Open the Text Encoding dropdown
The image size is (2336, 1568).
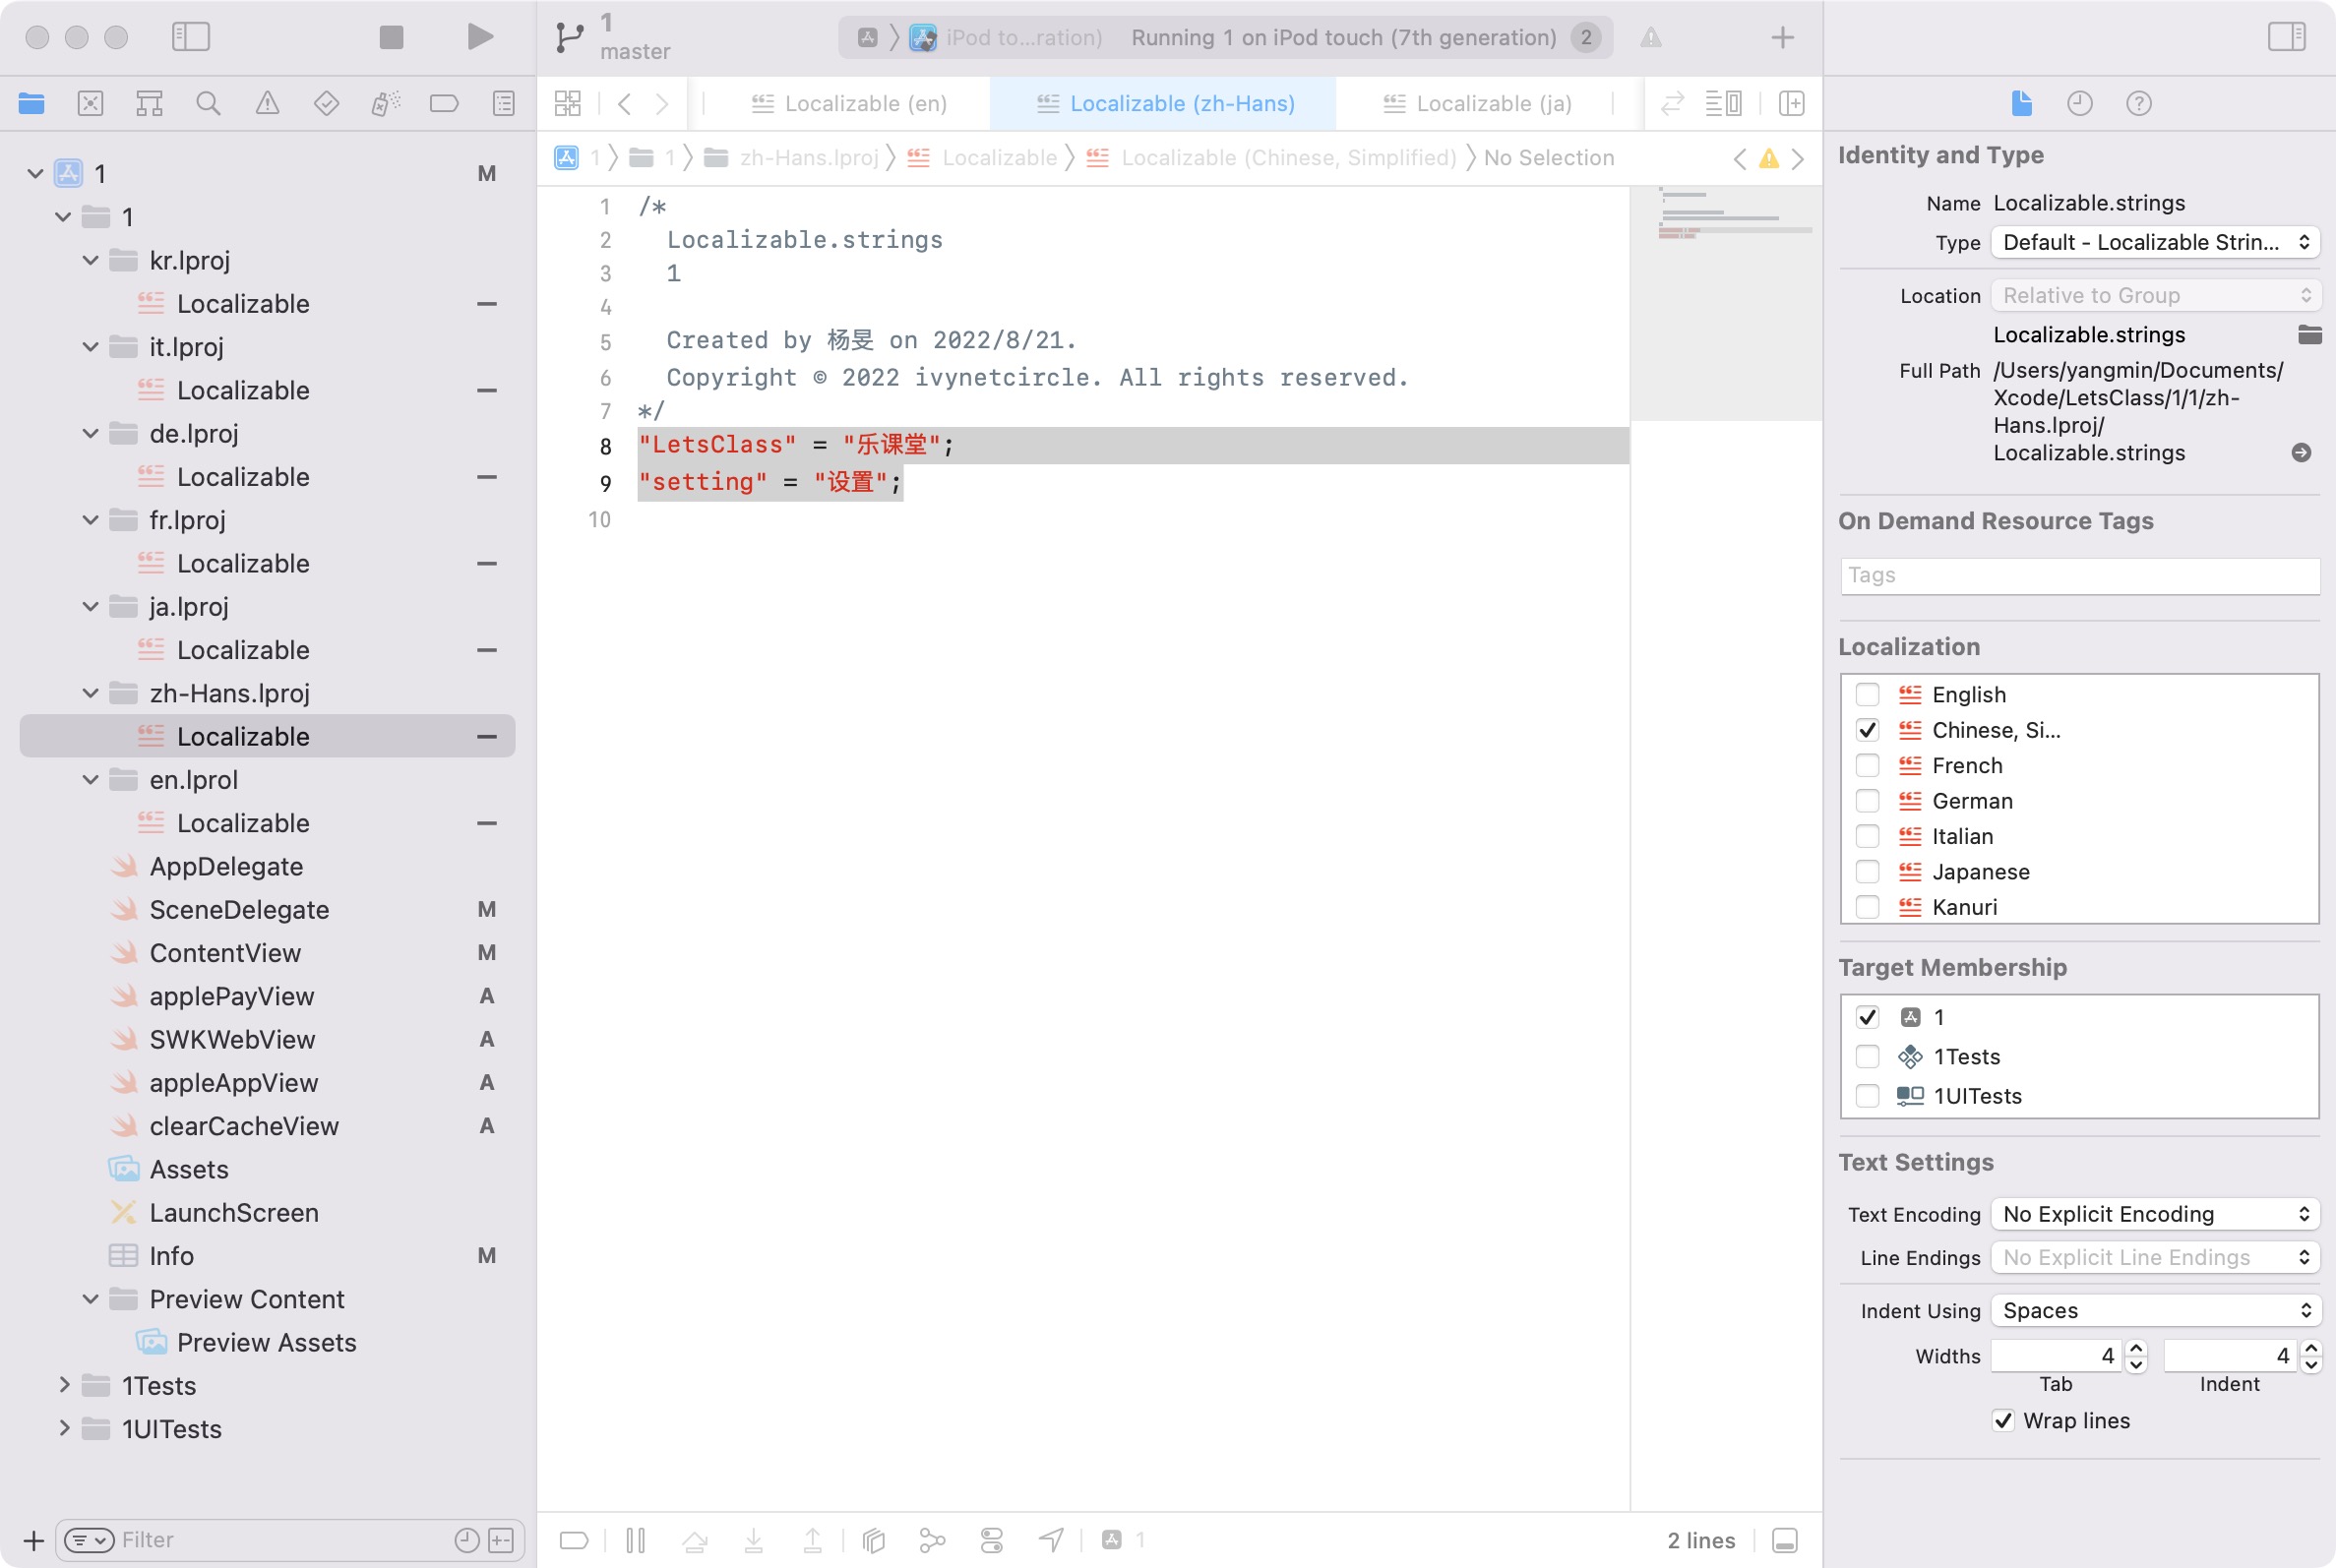(x=2155, y=1214)
